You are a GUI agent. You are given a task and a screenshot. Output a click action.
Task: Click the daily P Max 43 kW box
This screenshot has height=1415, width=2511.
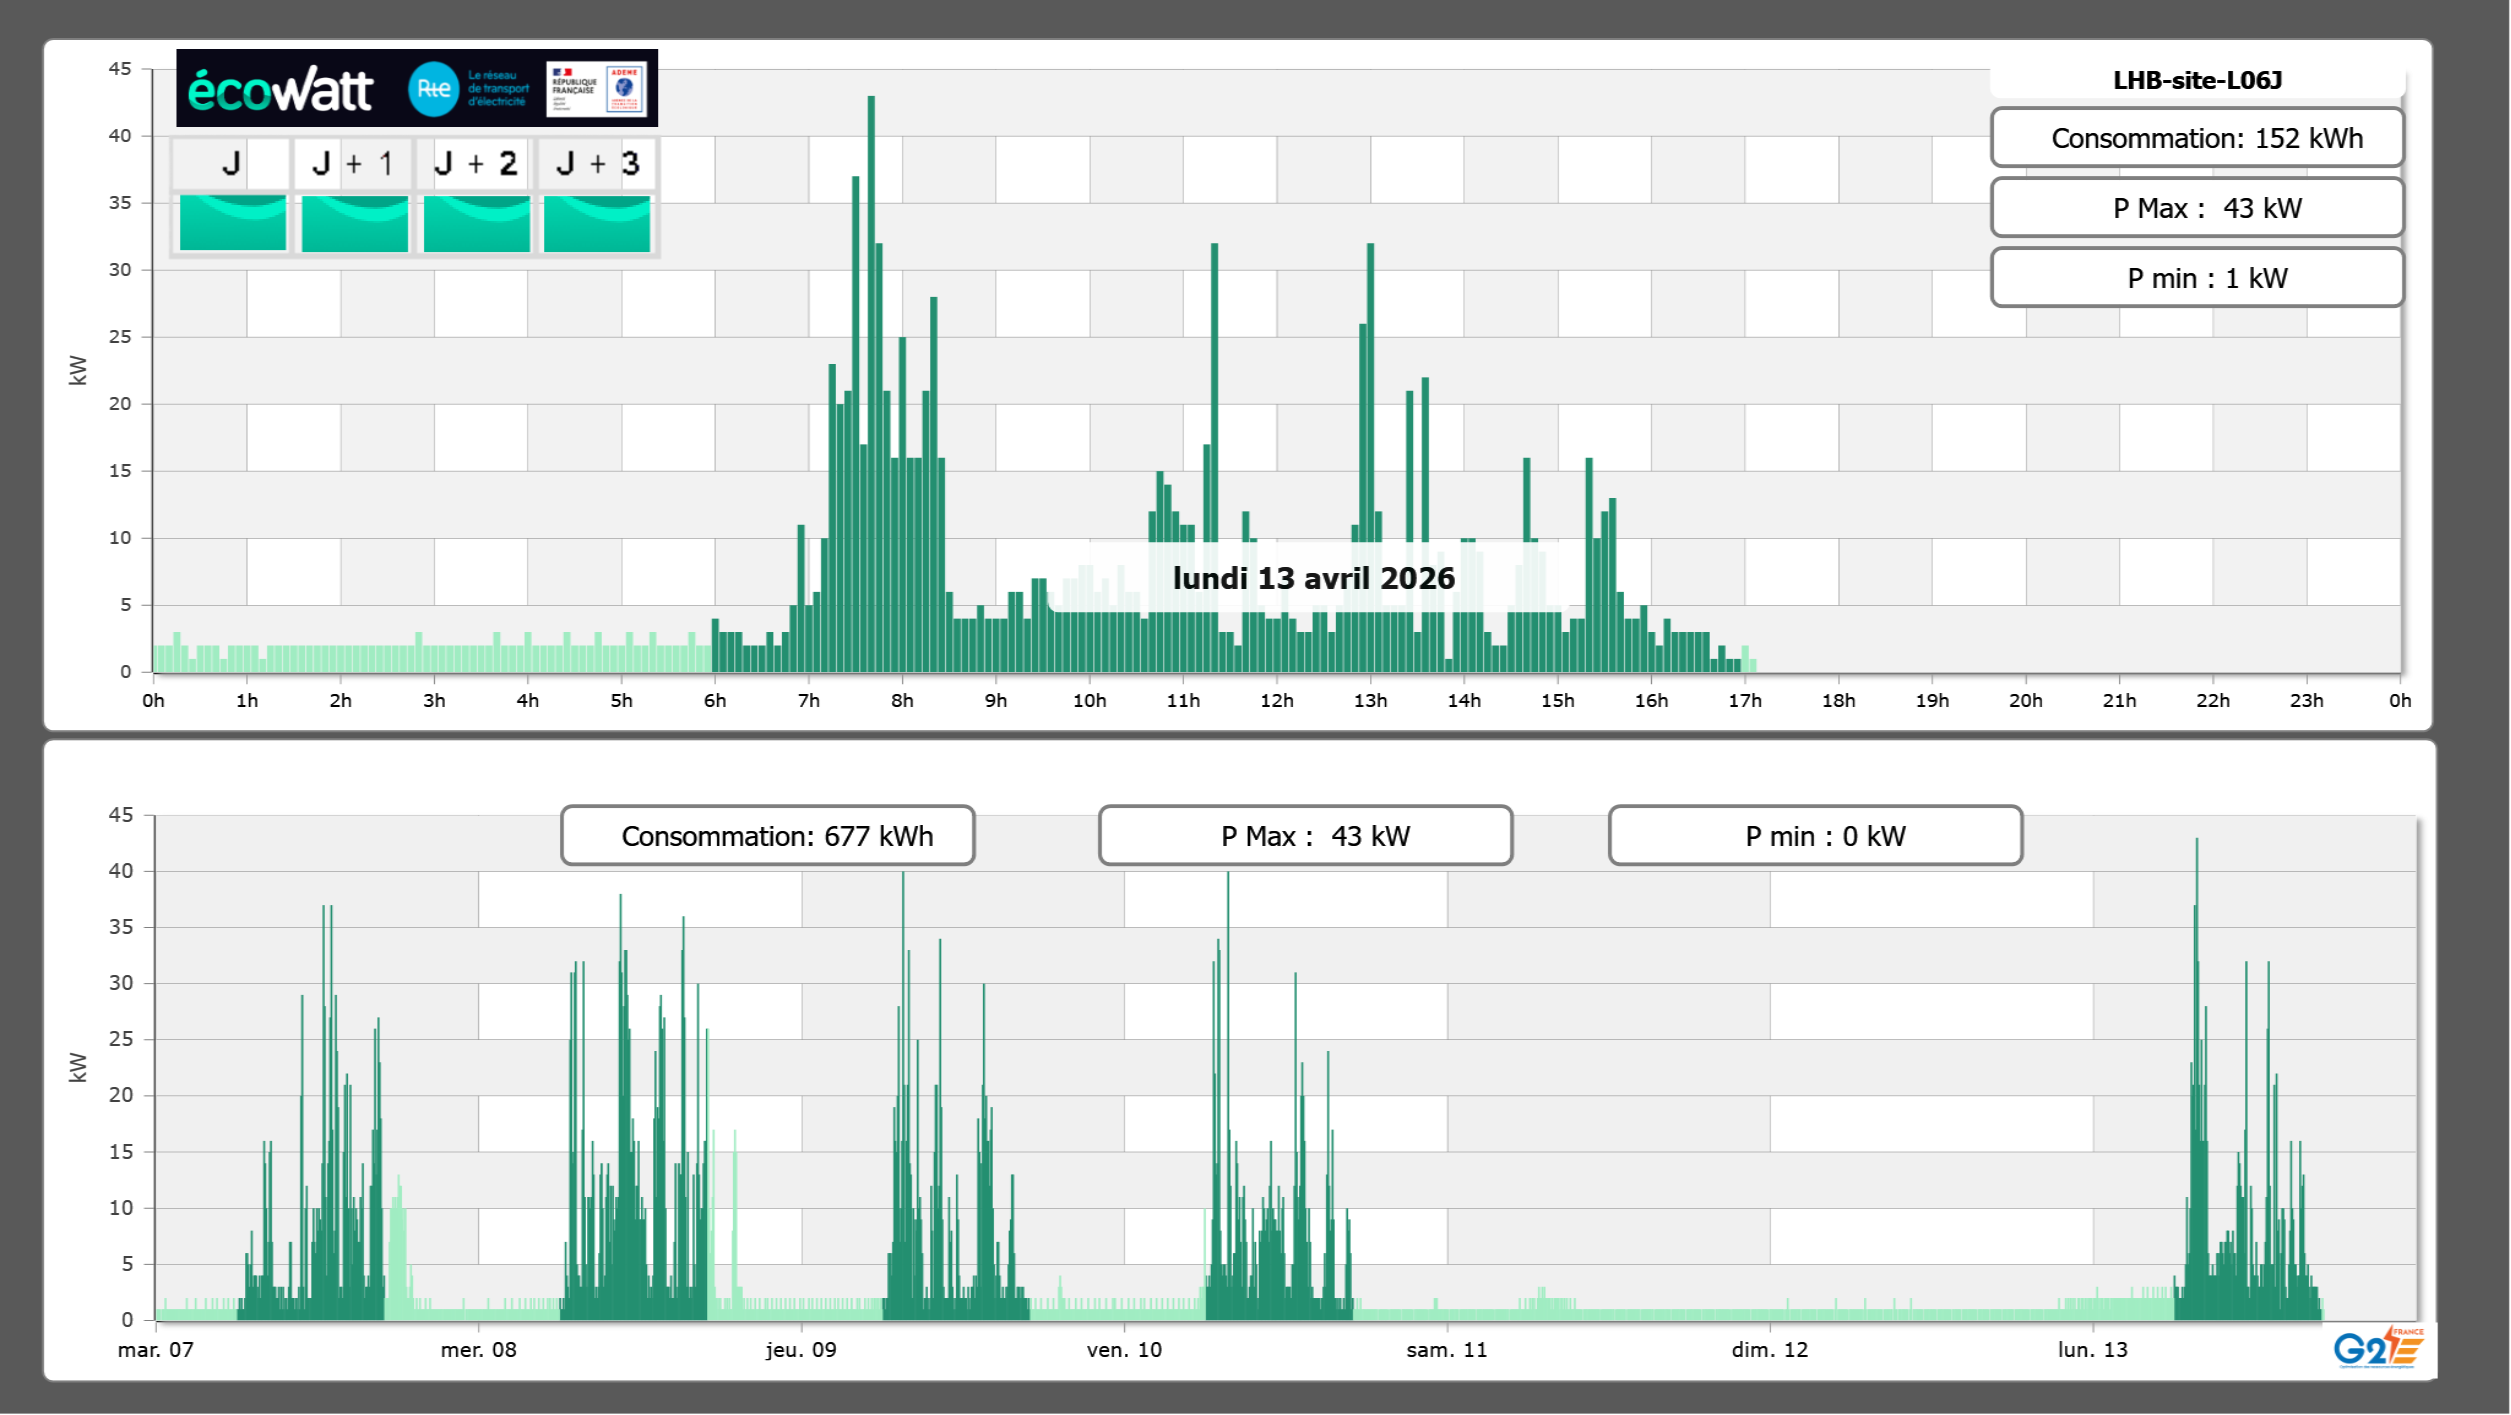pos(2197,208)
